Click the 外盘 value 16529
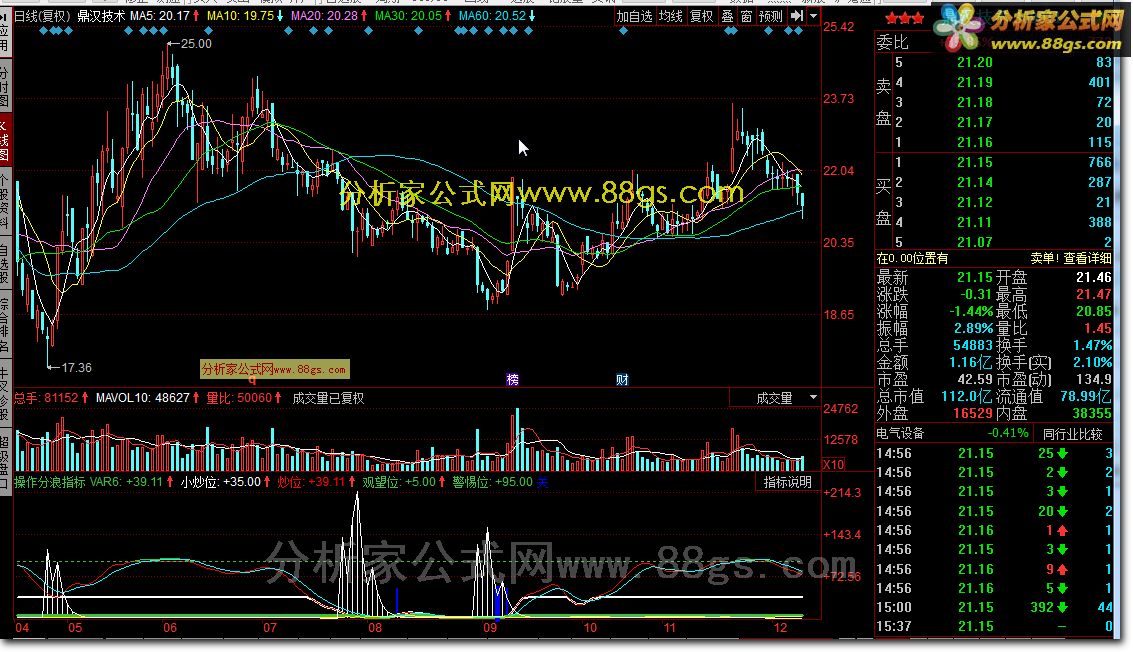 pyautogui.click(x=973, y=413)
